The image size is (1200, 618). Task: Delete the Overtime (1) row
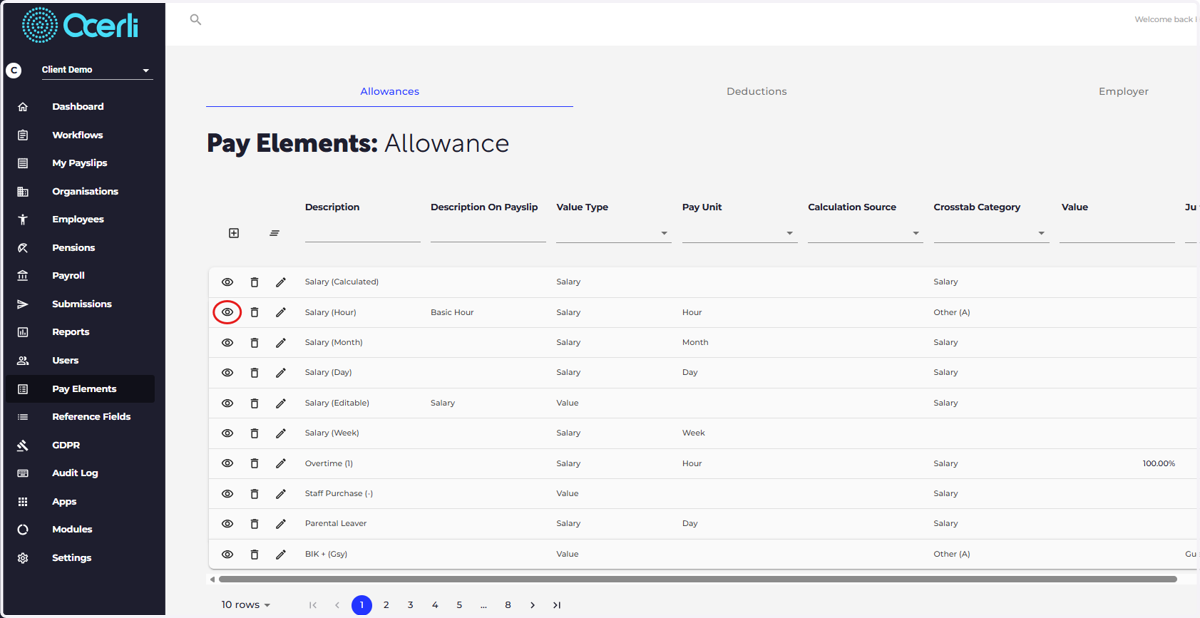click(254, 463)
